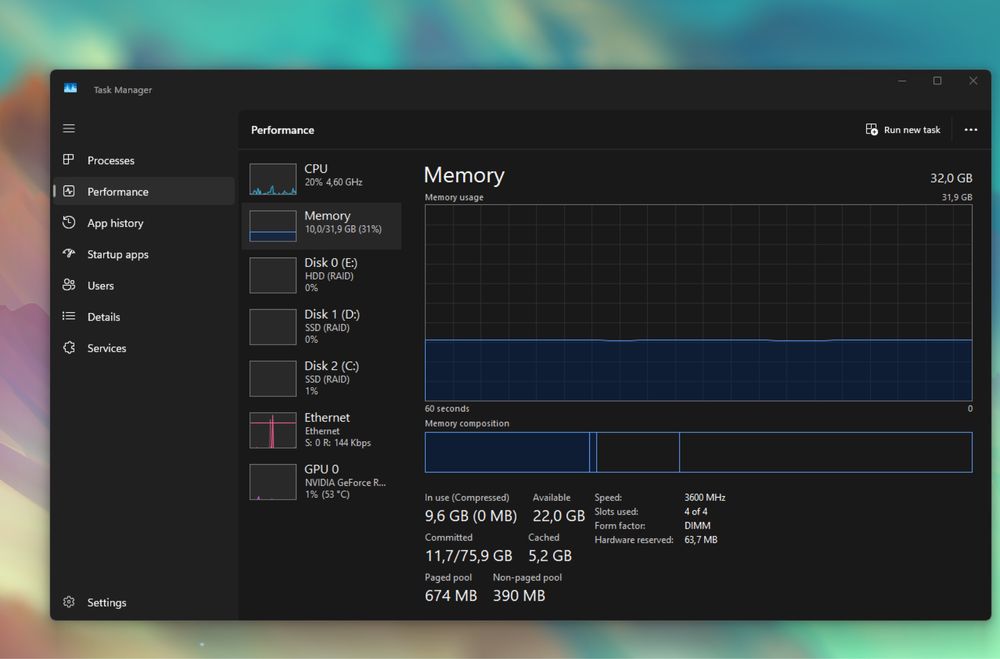Click the 31,9 GB graph scale label
This screenshot has height=659, width=1000.
(957, 197)
